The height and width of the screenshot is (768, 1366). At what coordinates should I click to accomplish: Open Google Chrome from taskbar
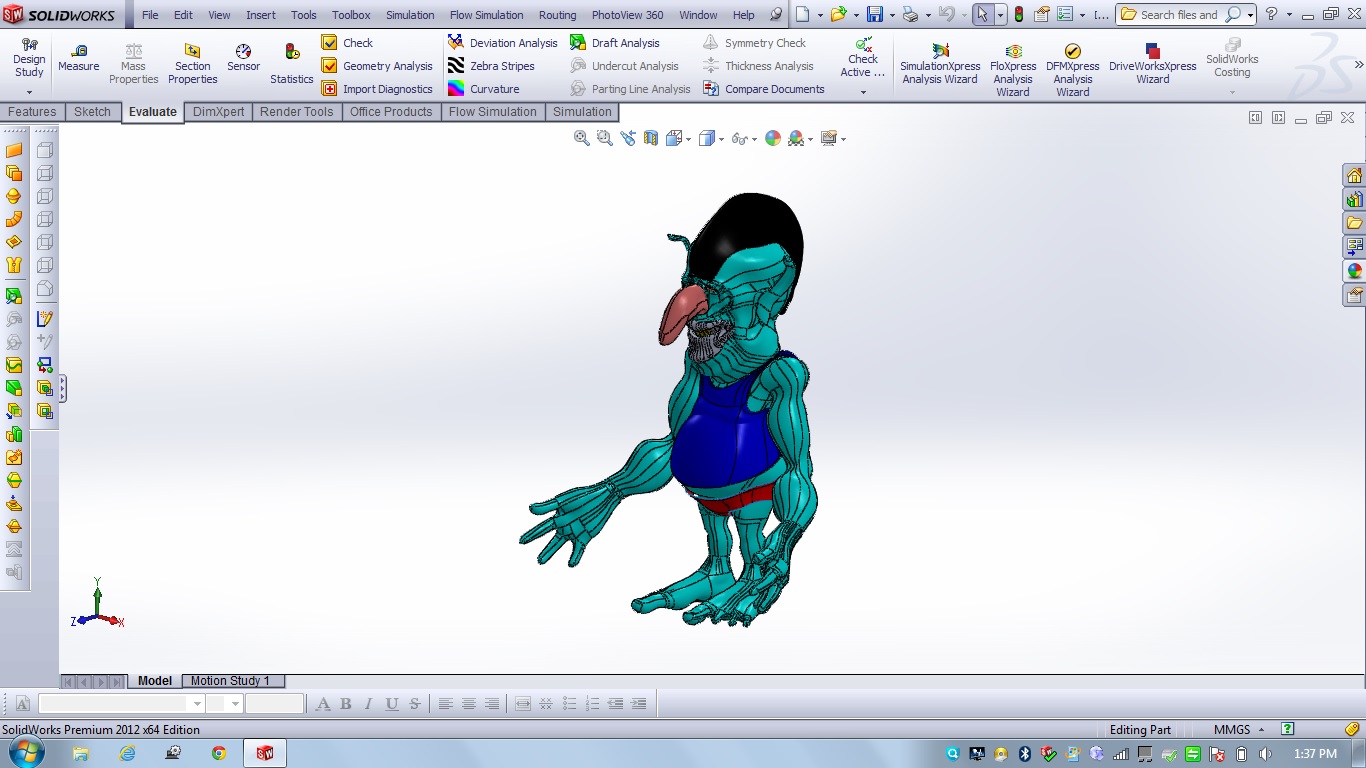(x=219, y=753)
